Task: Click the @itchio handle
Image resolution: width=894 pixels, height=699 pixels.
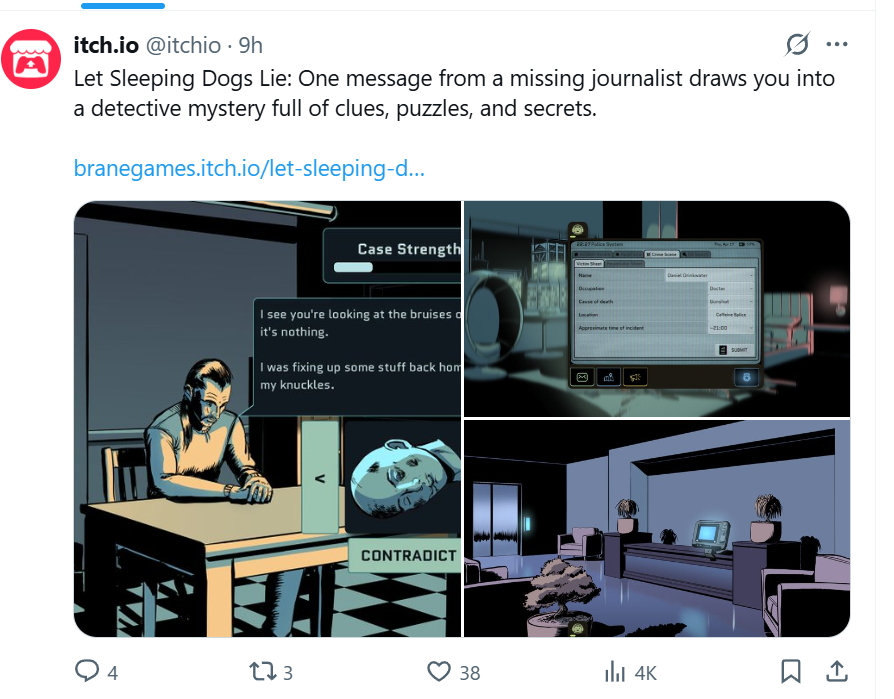Action: tap(184, 45)
